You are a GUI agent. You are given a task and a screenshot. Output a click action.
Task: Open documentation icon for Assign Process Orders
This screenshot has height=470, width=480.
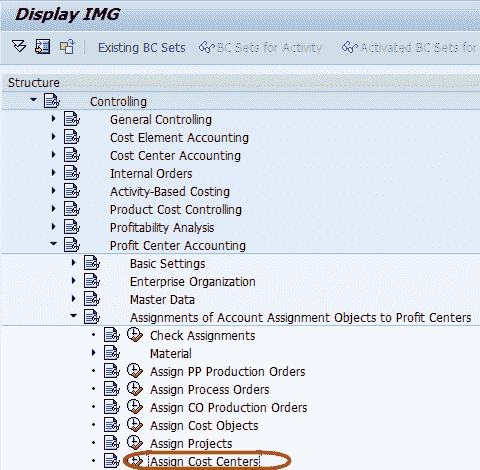point(112,389)
